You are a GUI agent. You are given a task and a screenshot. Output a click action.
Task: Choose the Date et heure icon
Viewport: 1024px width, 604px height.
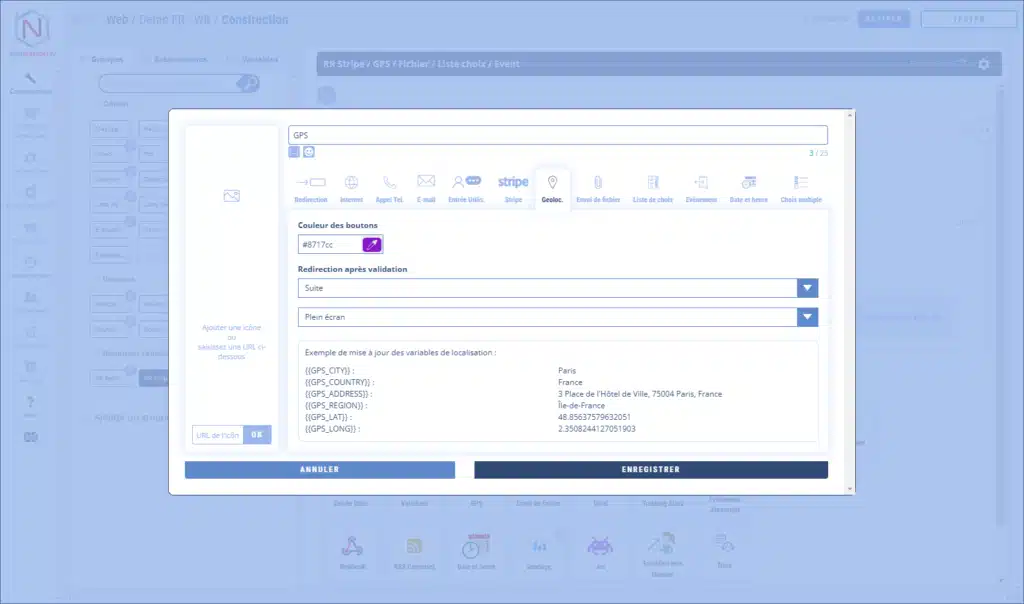point(748,186)
